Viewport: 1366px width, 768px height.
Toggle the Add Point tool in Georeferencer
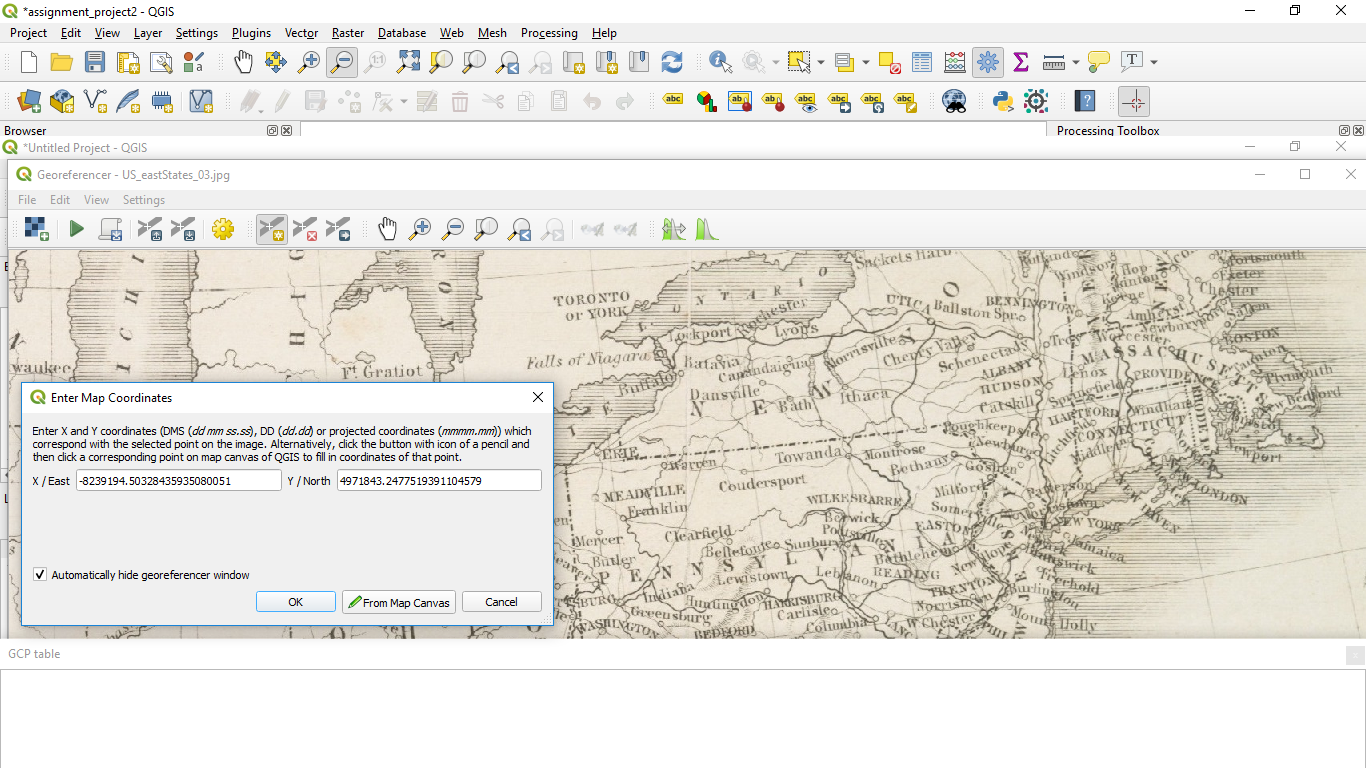tap(272, 229)
